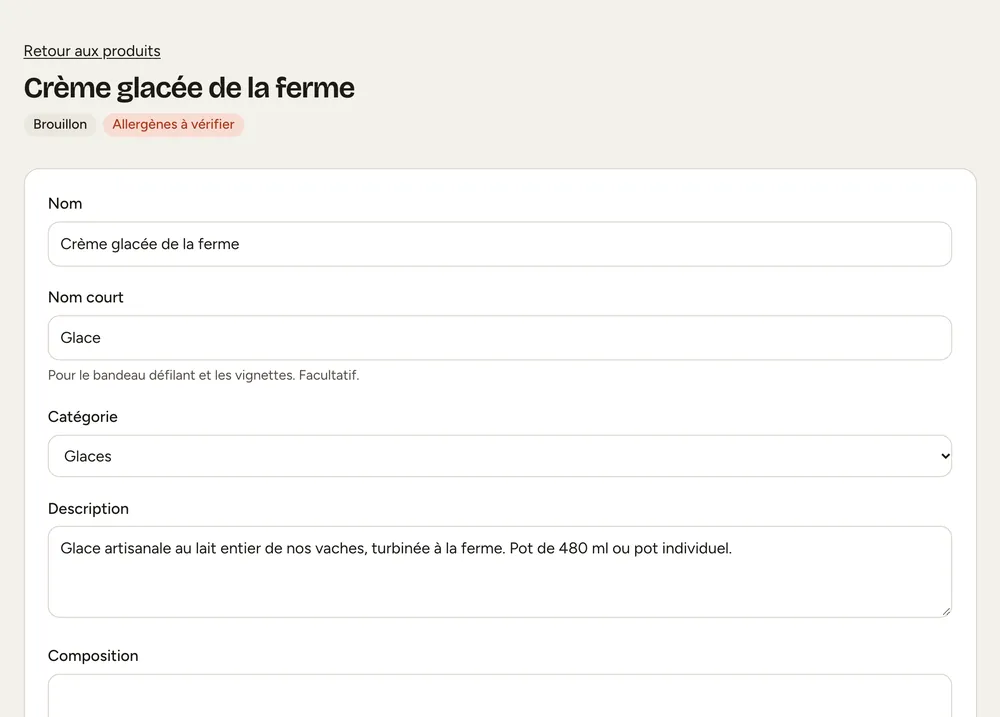Click the Composition label
Screen dimensions: 1000x717
click(x=93, y=656)
